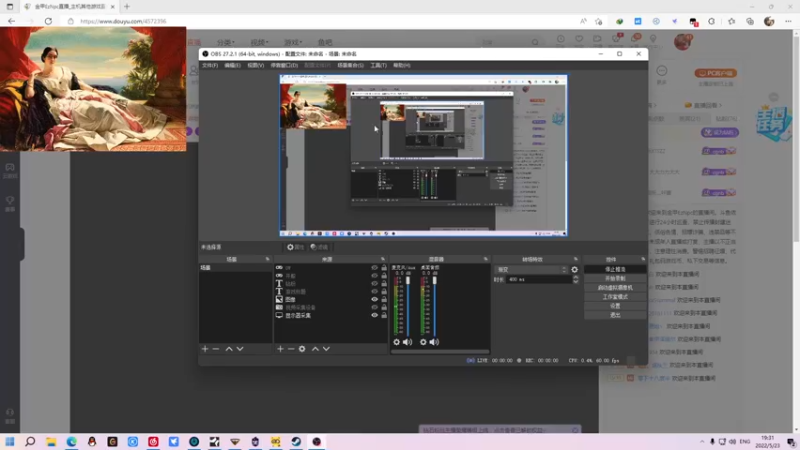Open Windows Start menu
Screen dimensions: 800x450
[10, 441]
